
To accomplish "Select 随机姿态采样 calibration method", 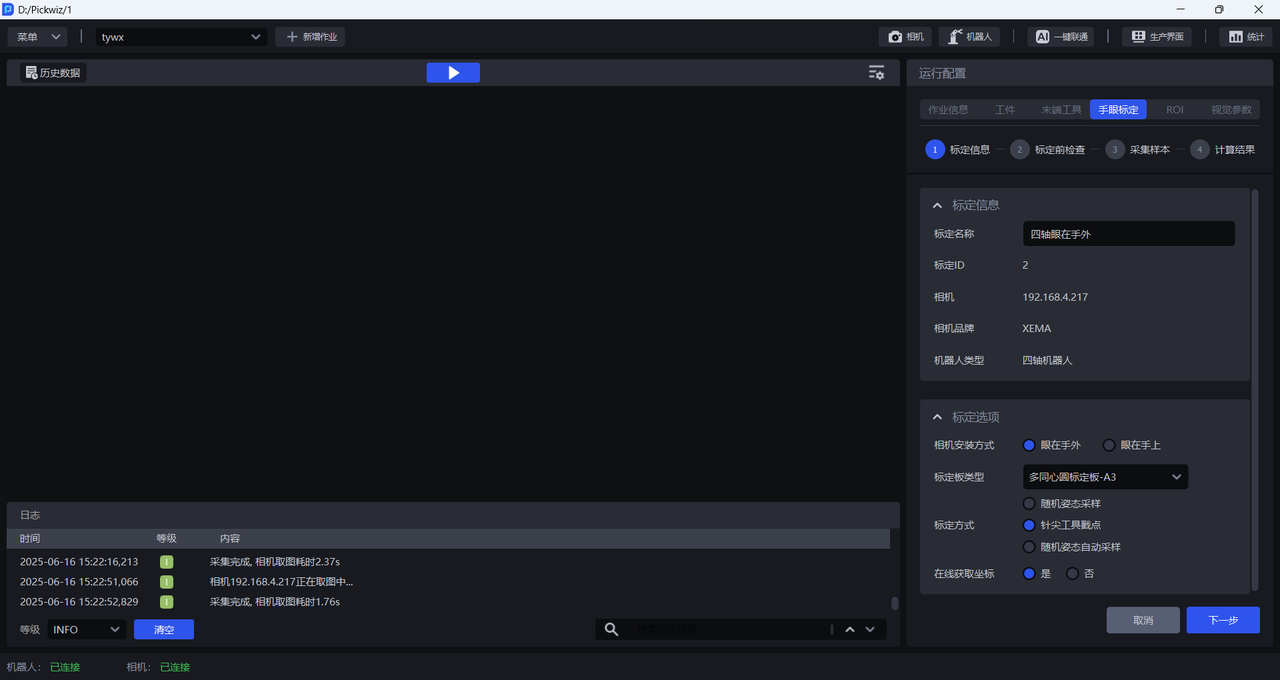I will click(1029, 503).
